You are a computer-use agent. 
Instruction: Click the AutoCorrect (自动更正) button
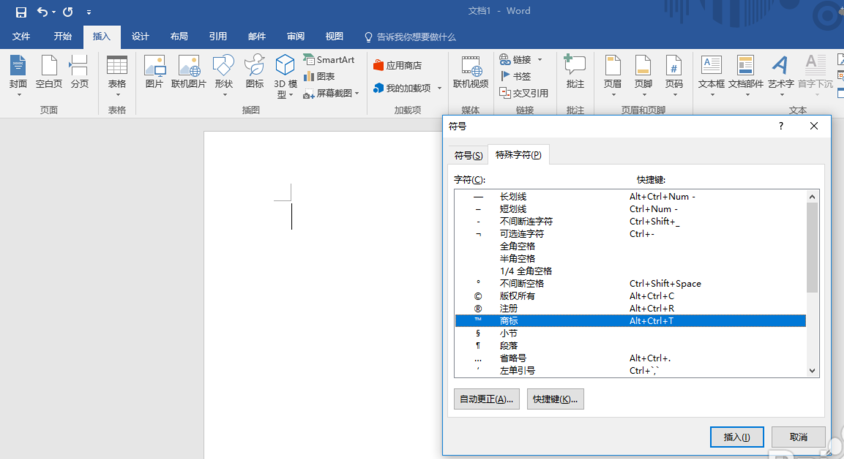(x=486, y=399)
